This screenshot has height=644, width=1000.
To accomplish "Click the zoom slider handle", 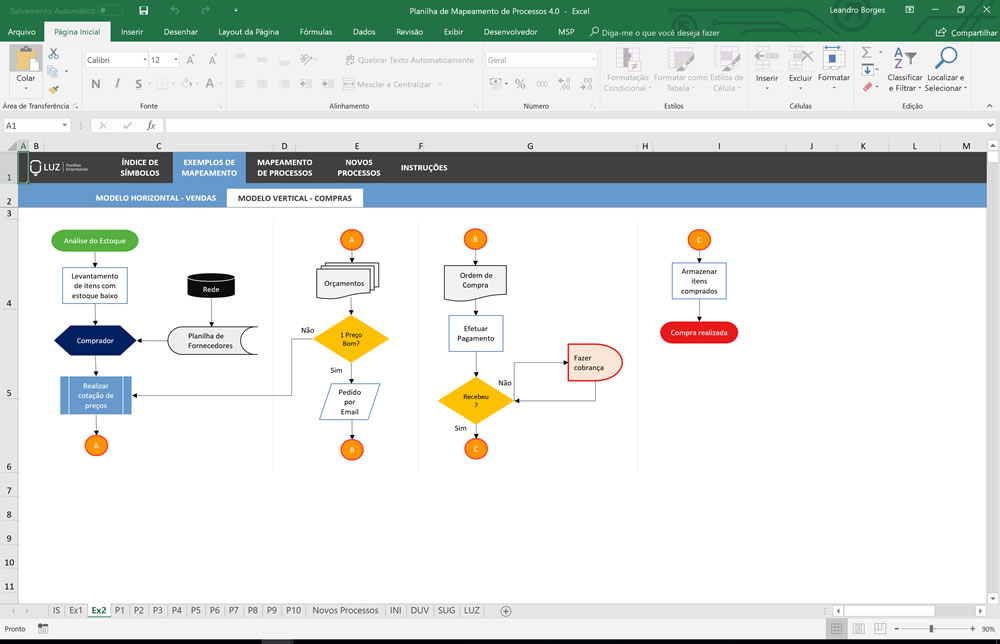I will [932, 629].
